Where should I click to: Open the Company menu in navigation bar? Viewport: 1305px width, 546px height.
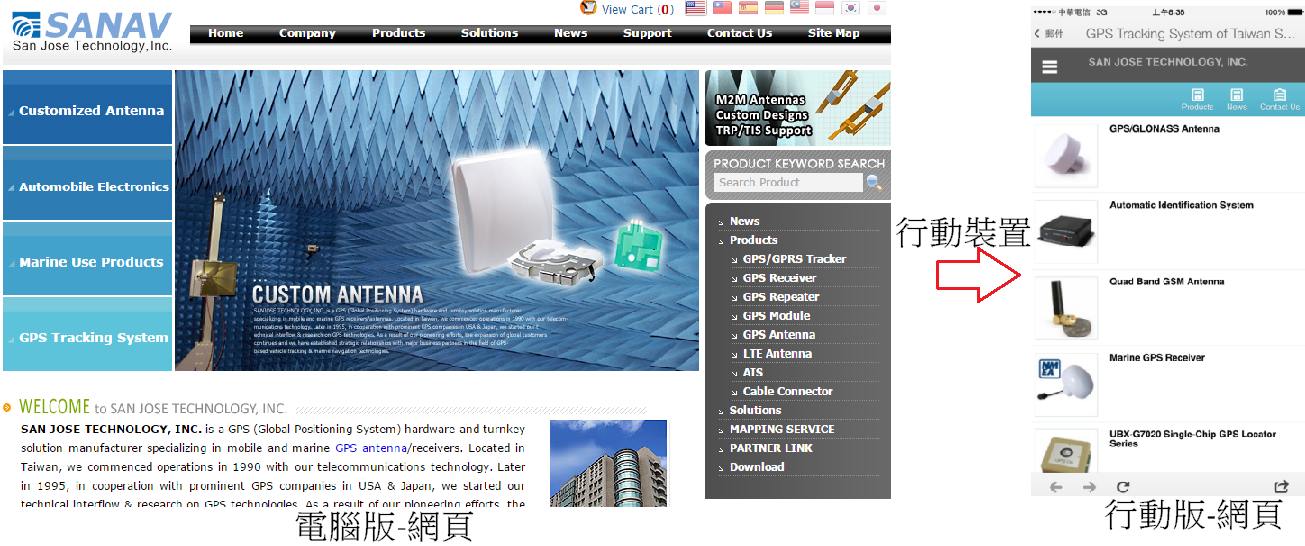click(307, 33)
